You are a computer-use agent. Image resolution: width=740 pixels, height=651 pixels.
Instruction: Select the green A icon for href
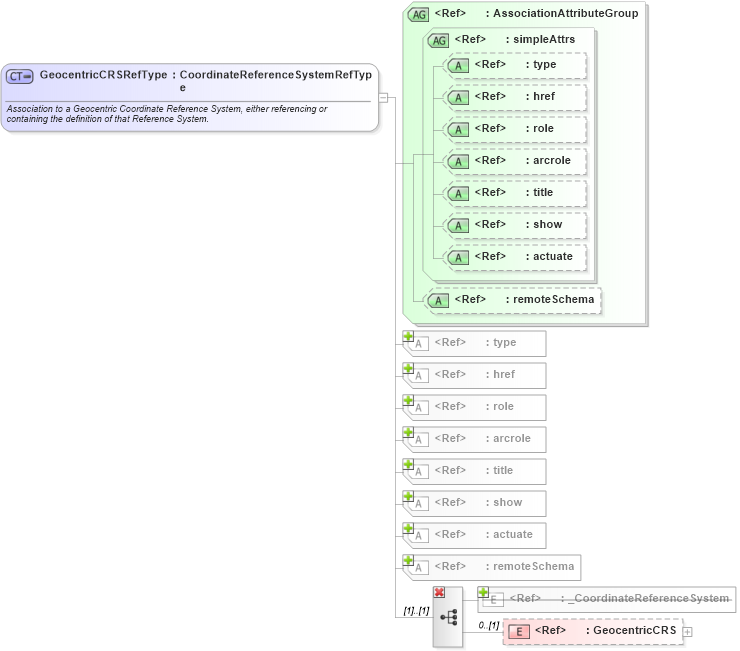[458, 98]
